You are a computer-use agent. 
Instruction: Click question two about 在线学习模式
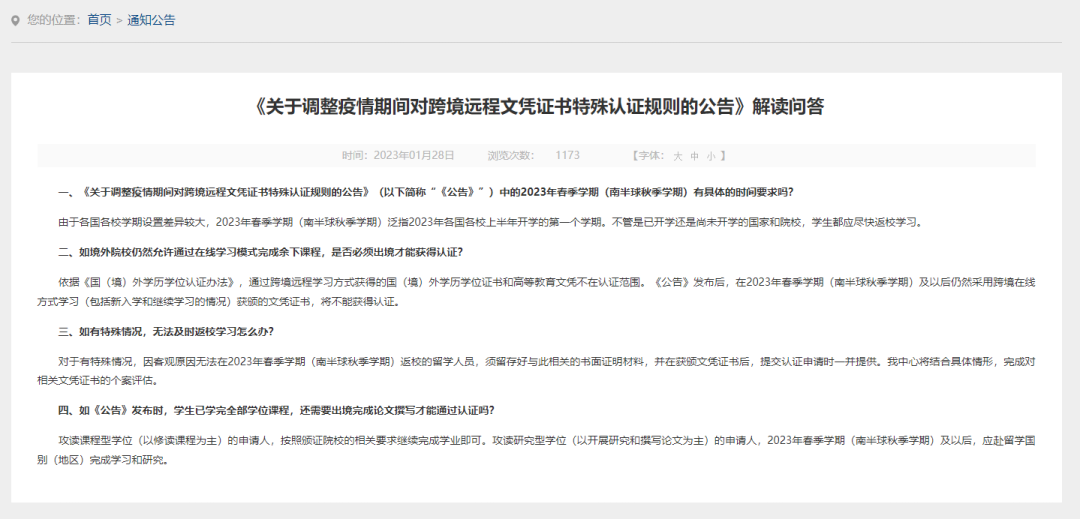click(x=260, y=252)
